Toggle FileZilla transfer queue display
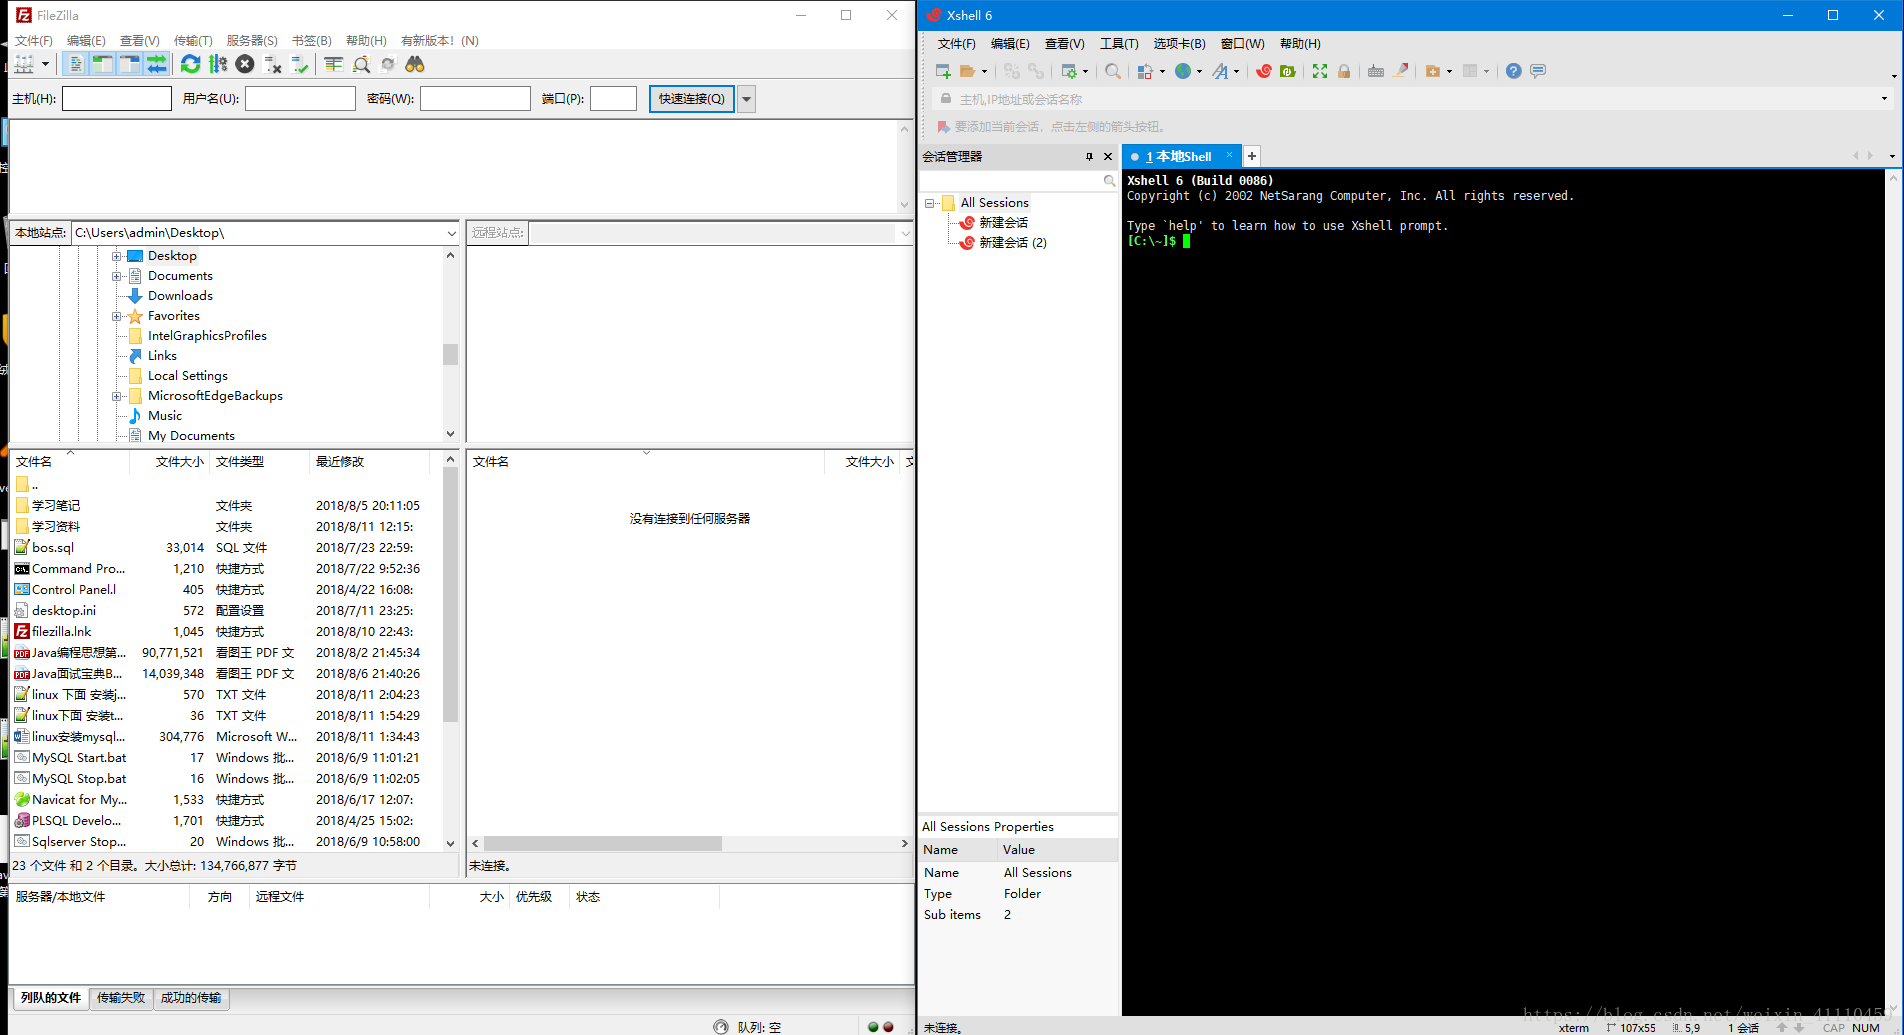The width and height of the screenshot is (1904, 1035). pos(156,64)
